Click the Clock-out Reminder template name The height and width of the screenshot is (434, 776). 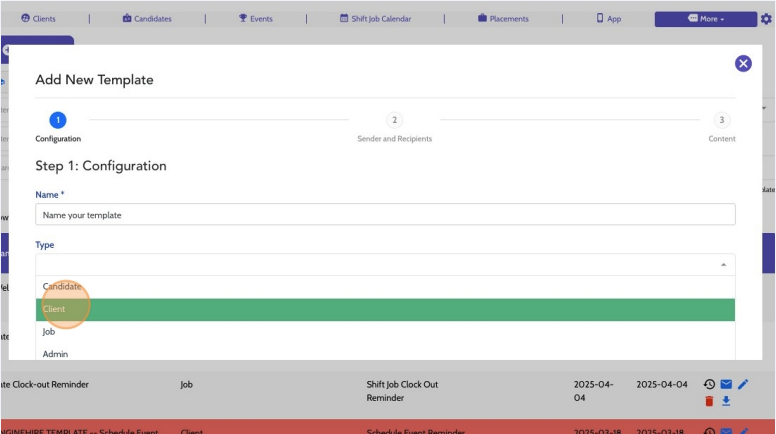[45, 385]
